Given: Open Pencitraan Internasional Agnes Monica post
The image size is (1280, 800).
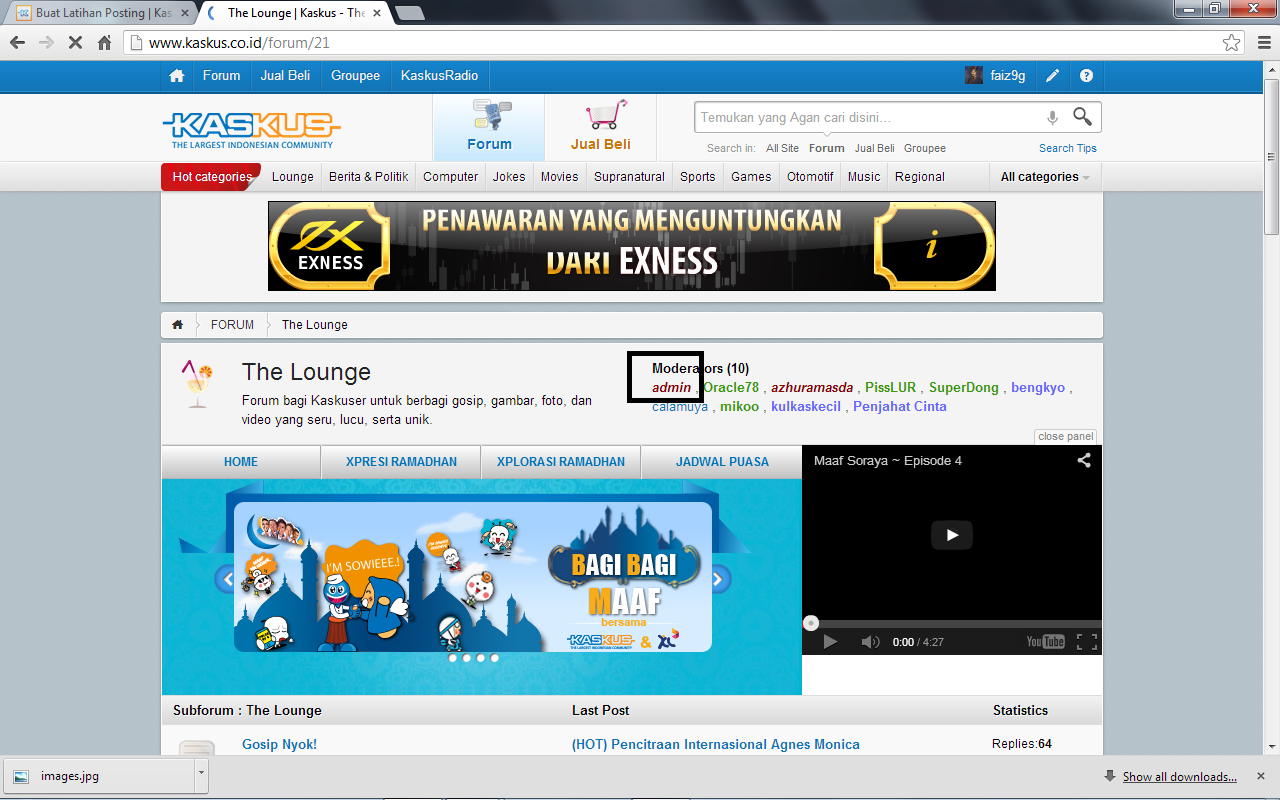Looking at the screenshot, I should pyautogui.click(x=715, y=745).
